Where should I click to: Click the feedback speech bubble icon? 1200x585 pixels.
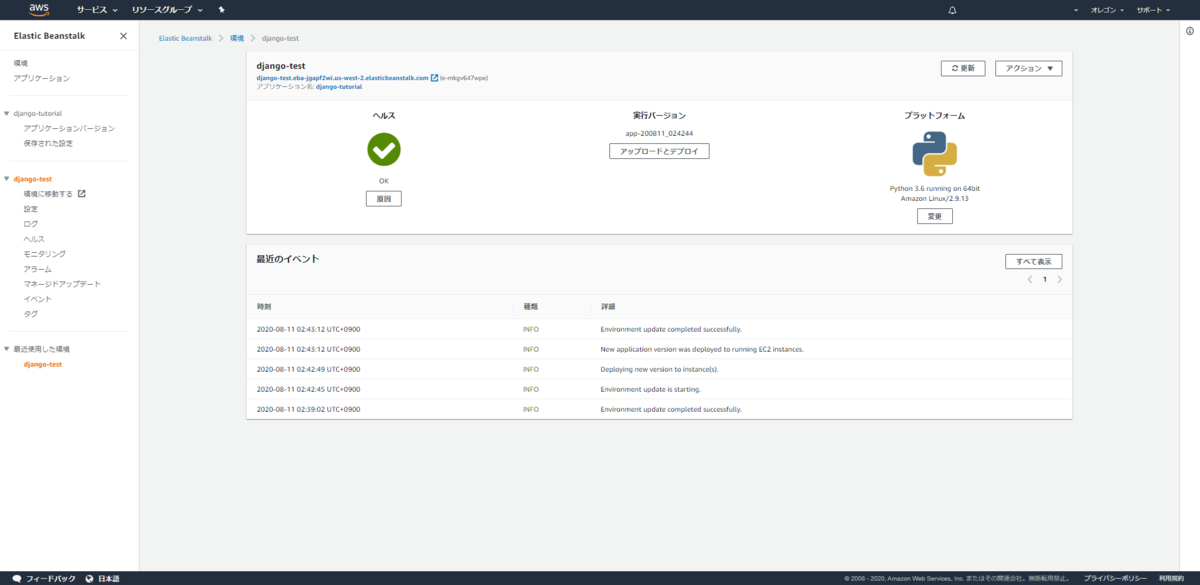click(x=17, y=578)
